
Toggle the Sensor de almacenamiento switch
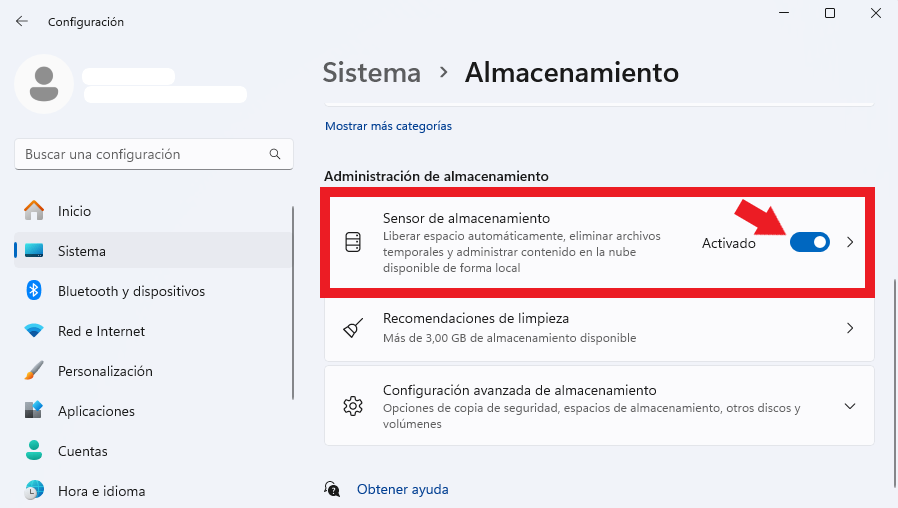(810, 243)
